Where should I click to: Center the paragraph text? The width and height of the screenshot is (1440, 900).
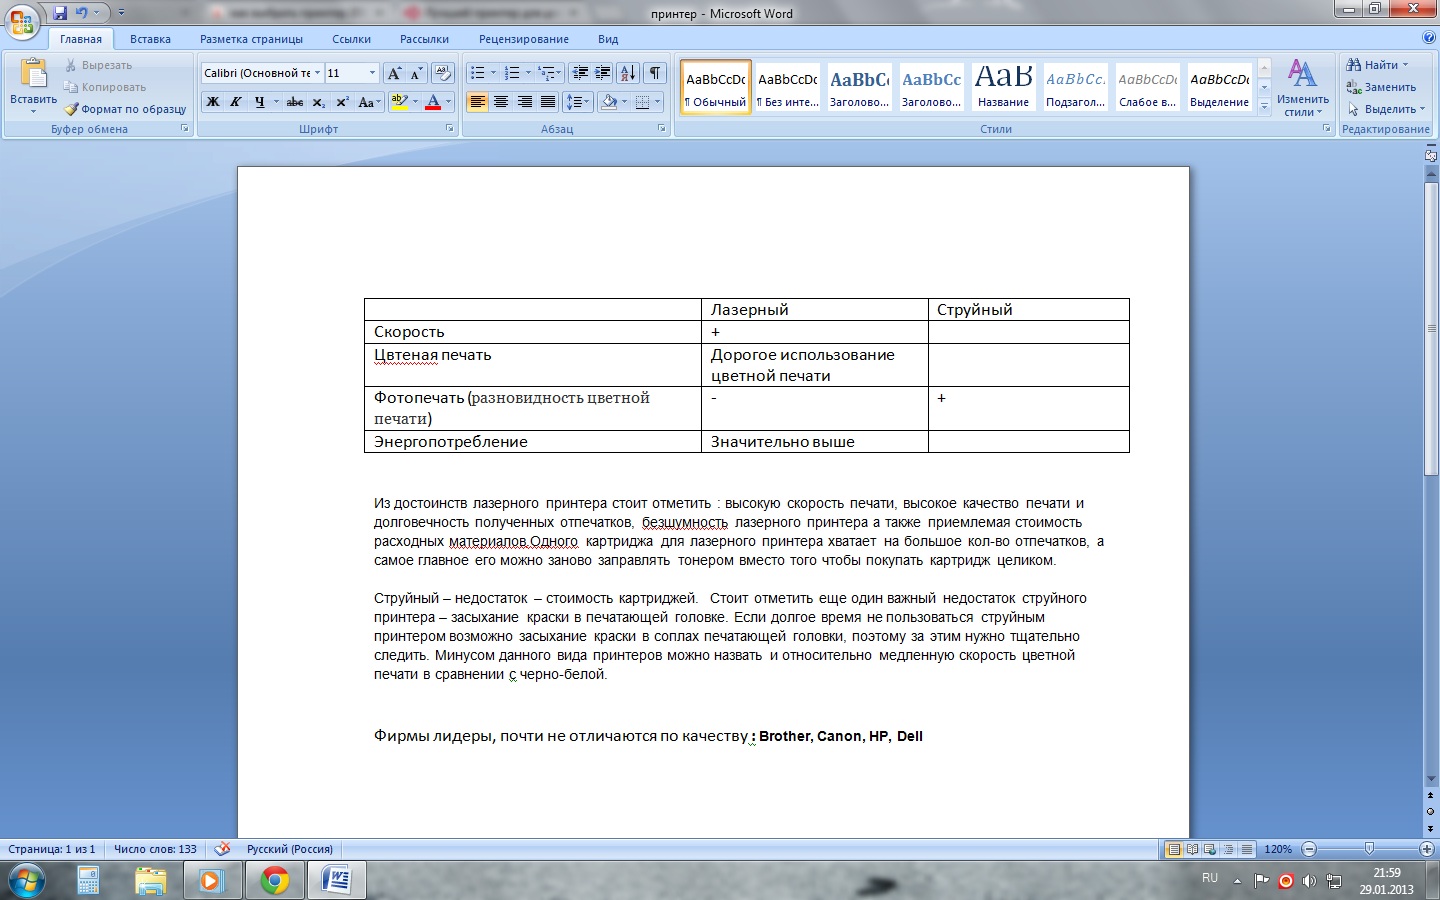tap(501, 102)
